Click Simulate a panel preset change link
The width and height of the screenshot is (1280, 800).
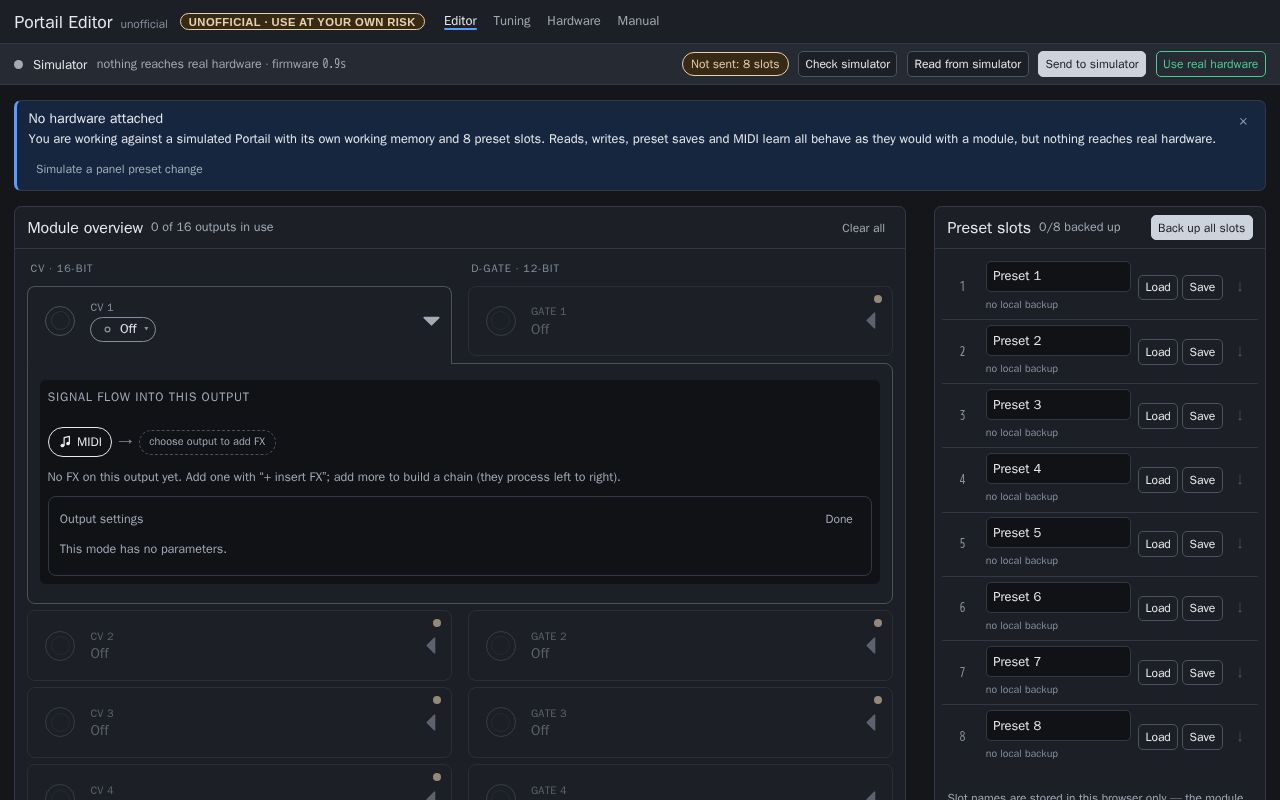119,169
